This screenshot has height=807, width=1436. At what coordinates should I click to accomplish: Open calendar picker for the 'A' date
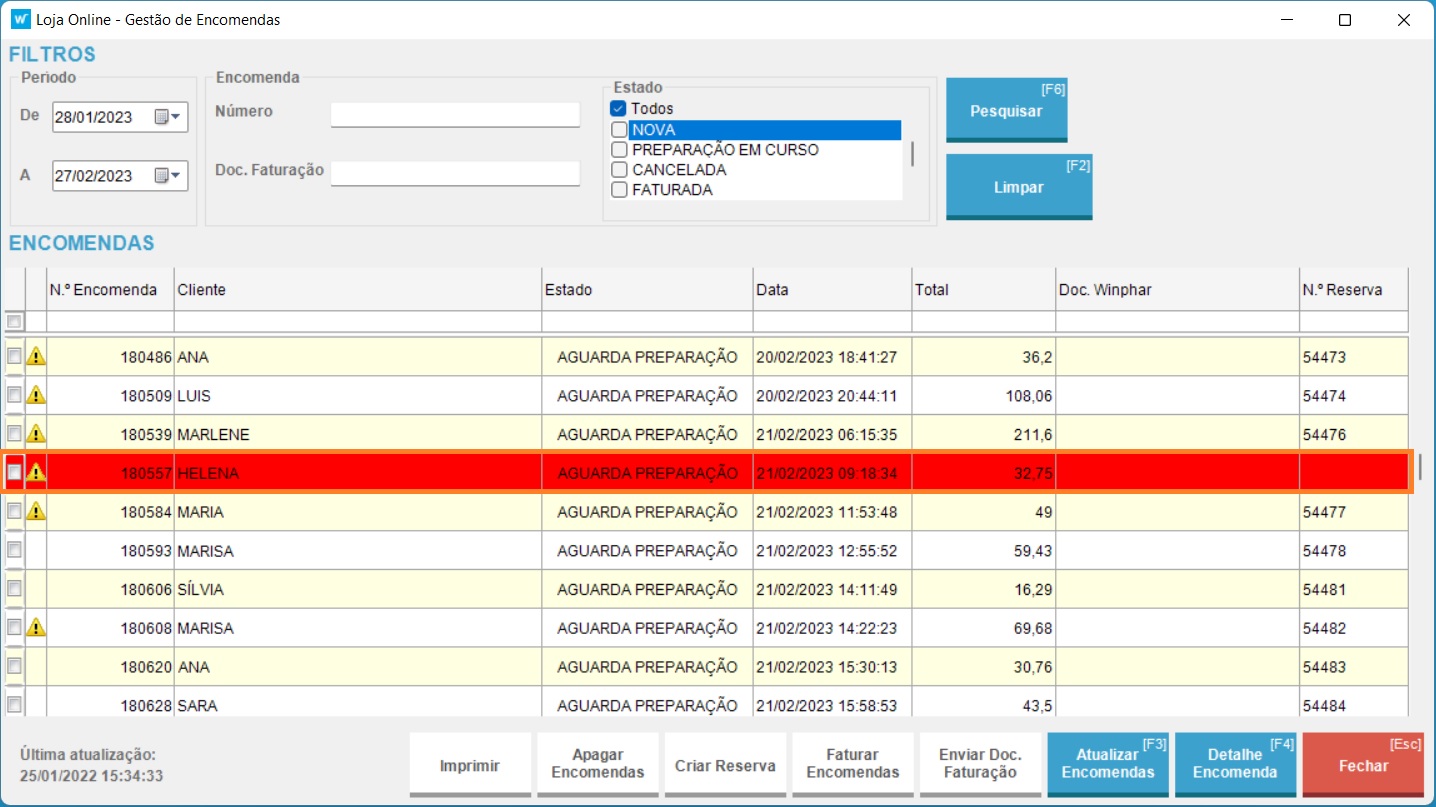click(x=168, y=176)
